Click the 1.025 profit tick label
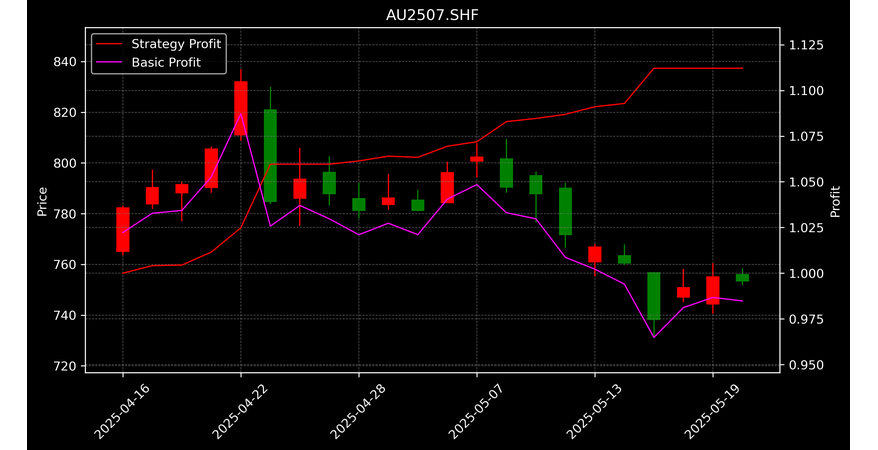The height and width of the screenshot is (450, 878). (x=806, y=228)
